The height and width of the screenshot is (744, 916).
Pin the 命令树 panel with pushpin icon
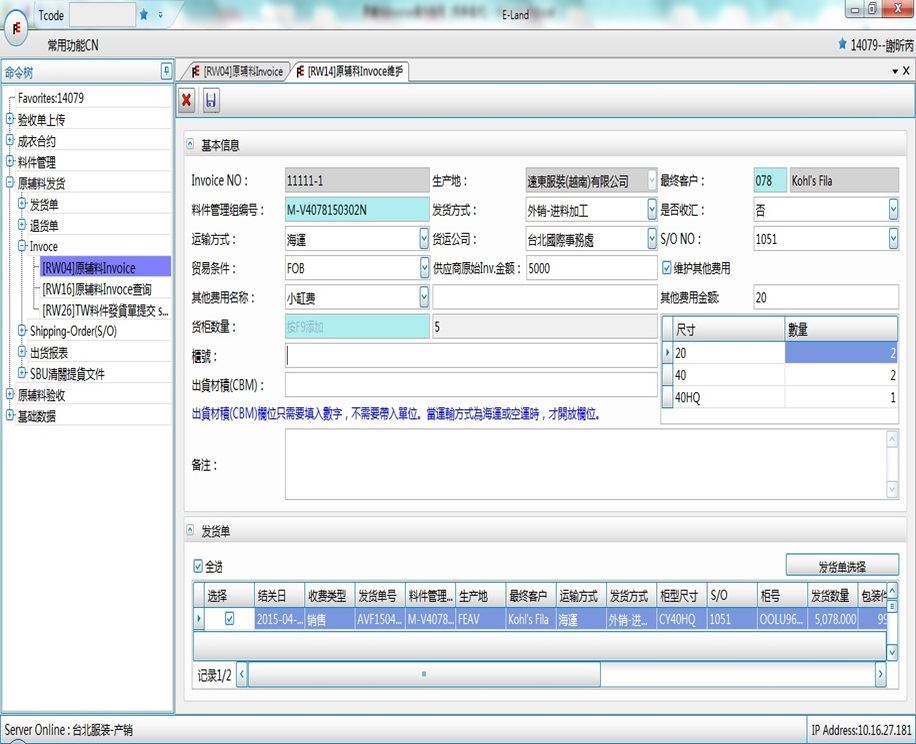166,71
